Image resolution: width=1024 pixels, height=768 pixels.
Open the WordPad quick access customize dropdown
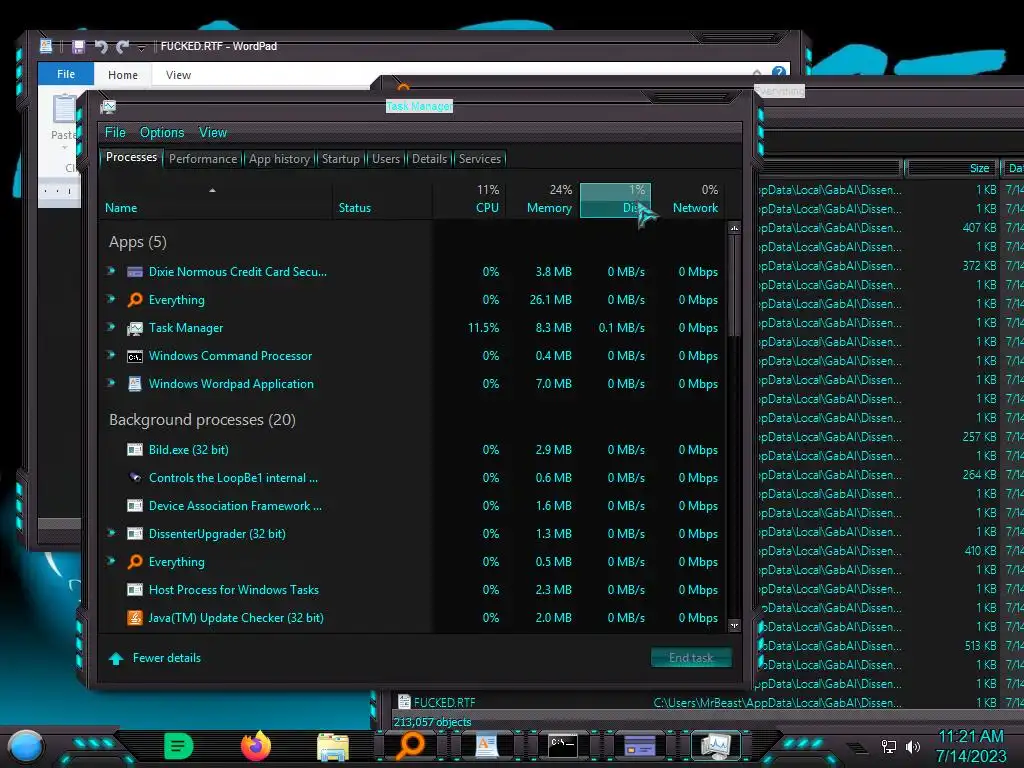click(141, 48)
